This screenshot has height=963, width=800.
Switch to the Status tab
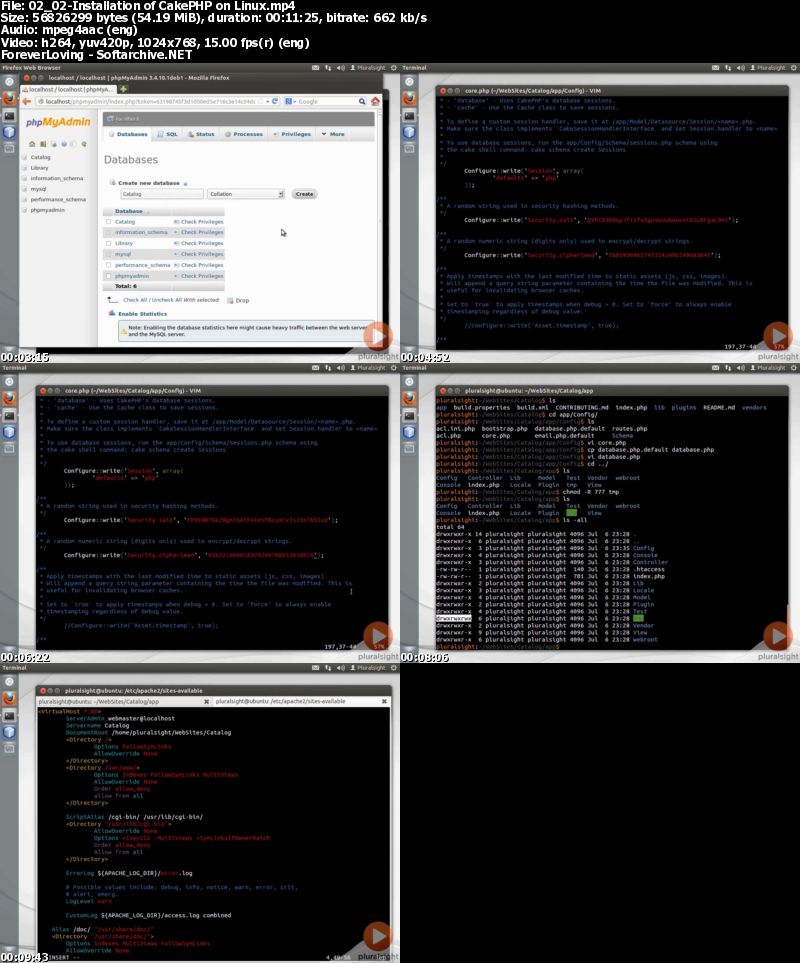click(201, 134)
